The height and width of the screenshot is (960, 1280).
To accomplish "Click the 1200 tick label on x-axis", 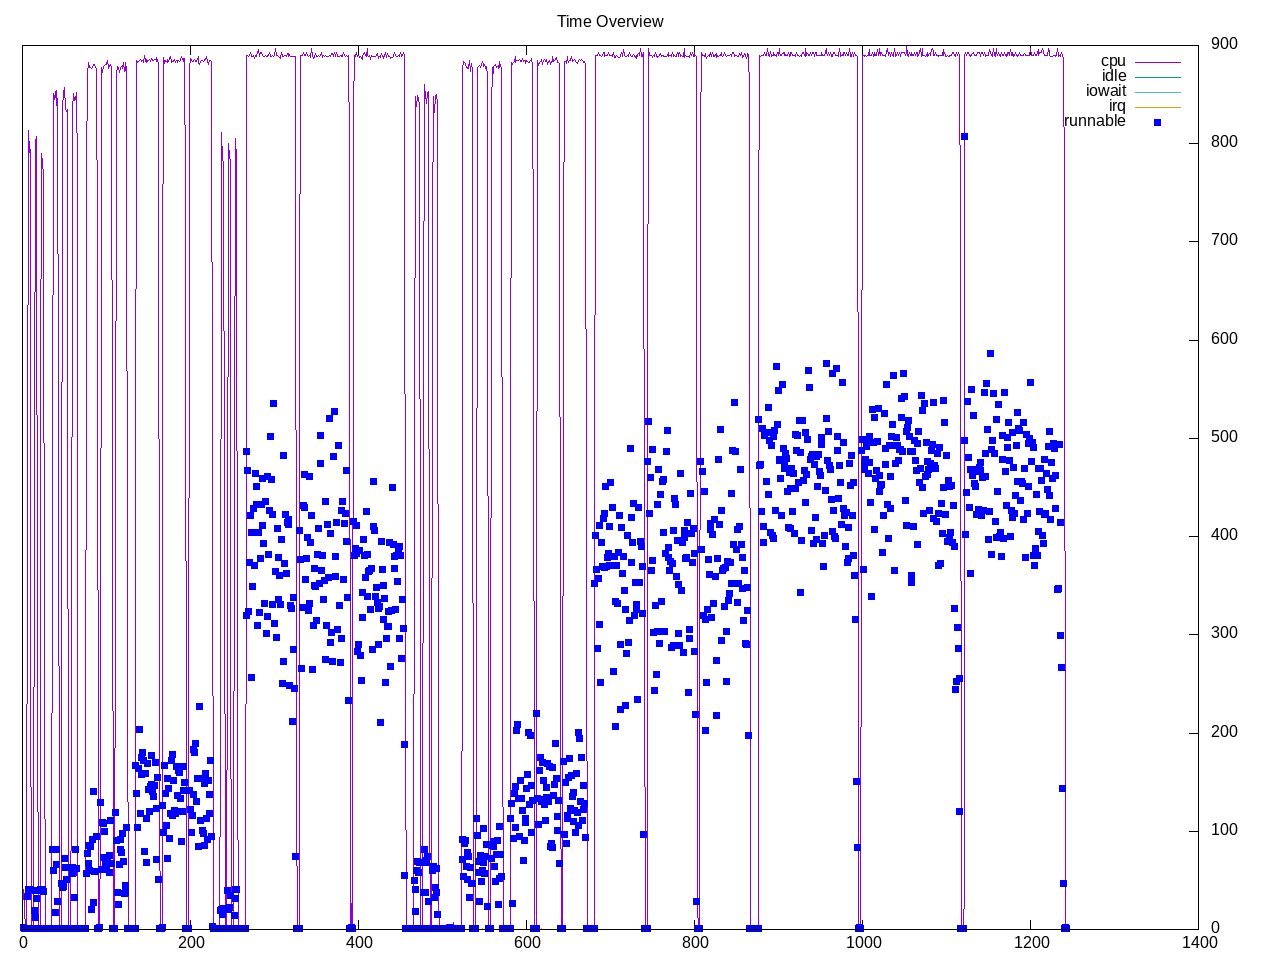I will click(x=1031, y=942).
